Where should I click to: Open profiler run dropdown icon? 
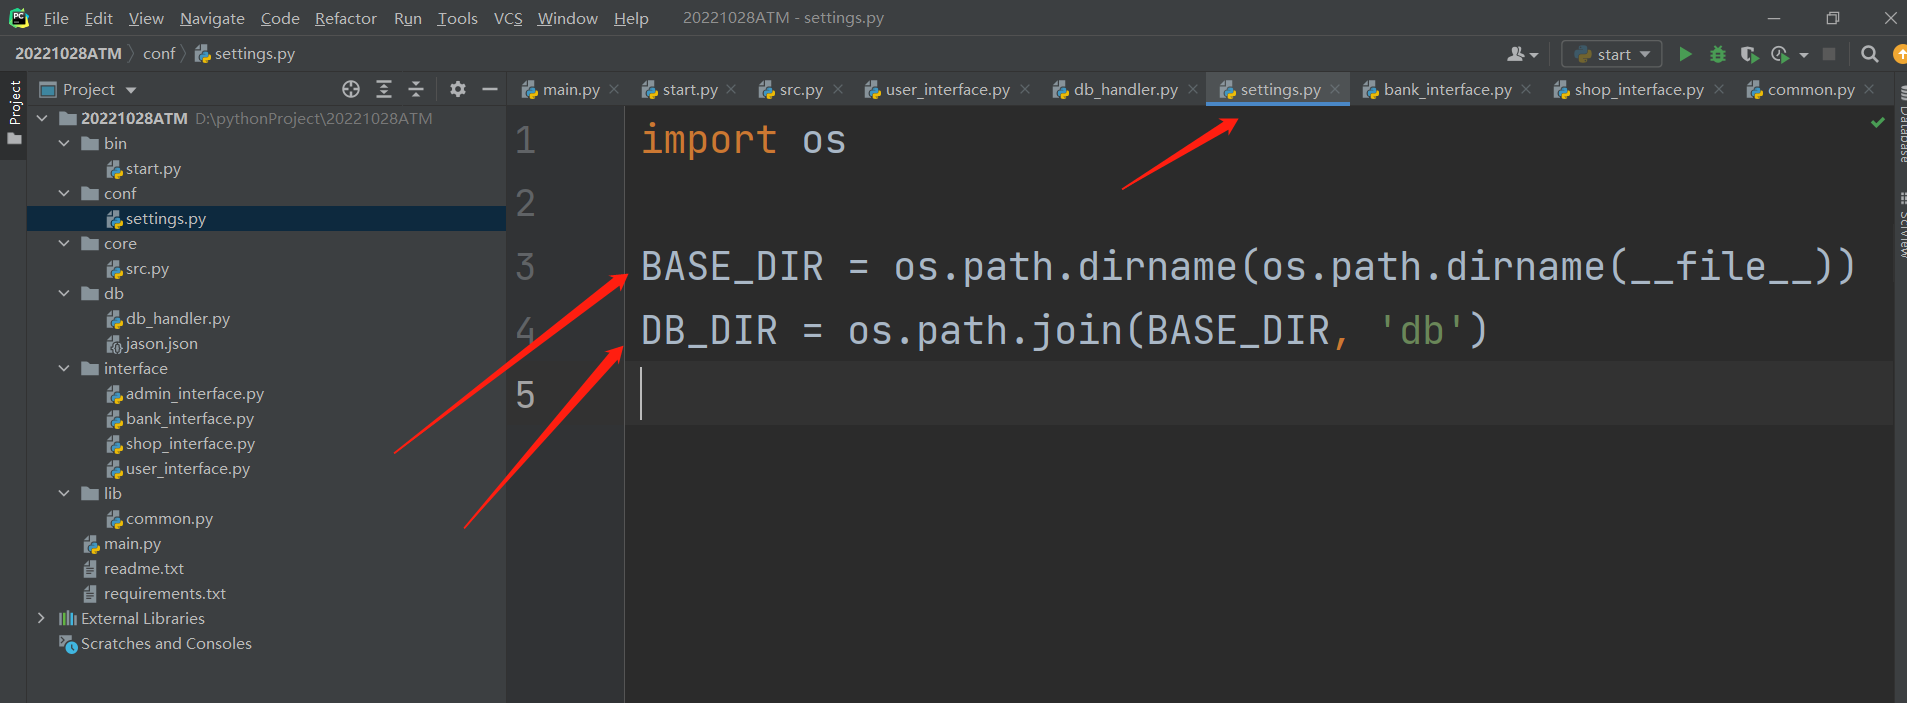point(1788,54)
